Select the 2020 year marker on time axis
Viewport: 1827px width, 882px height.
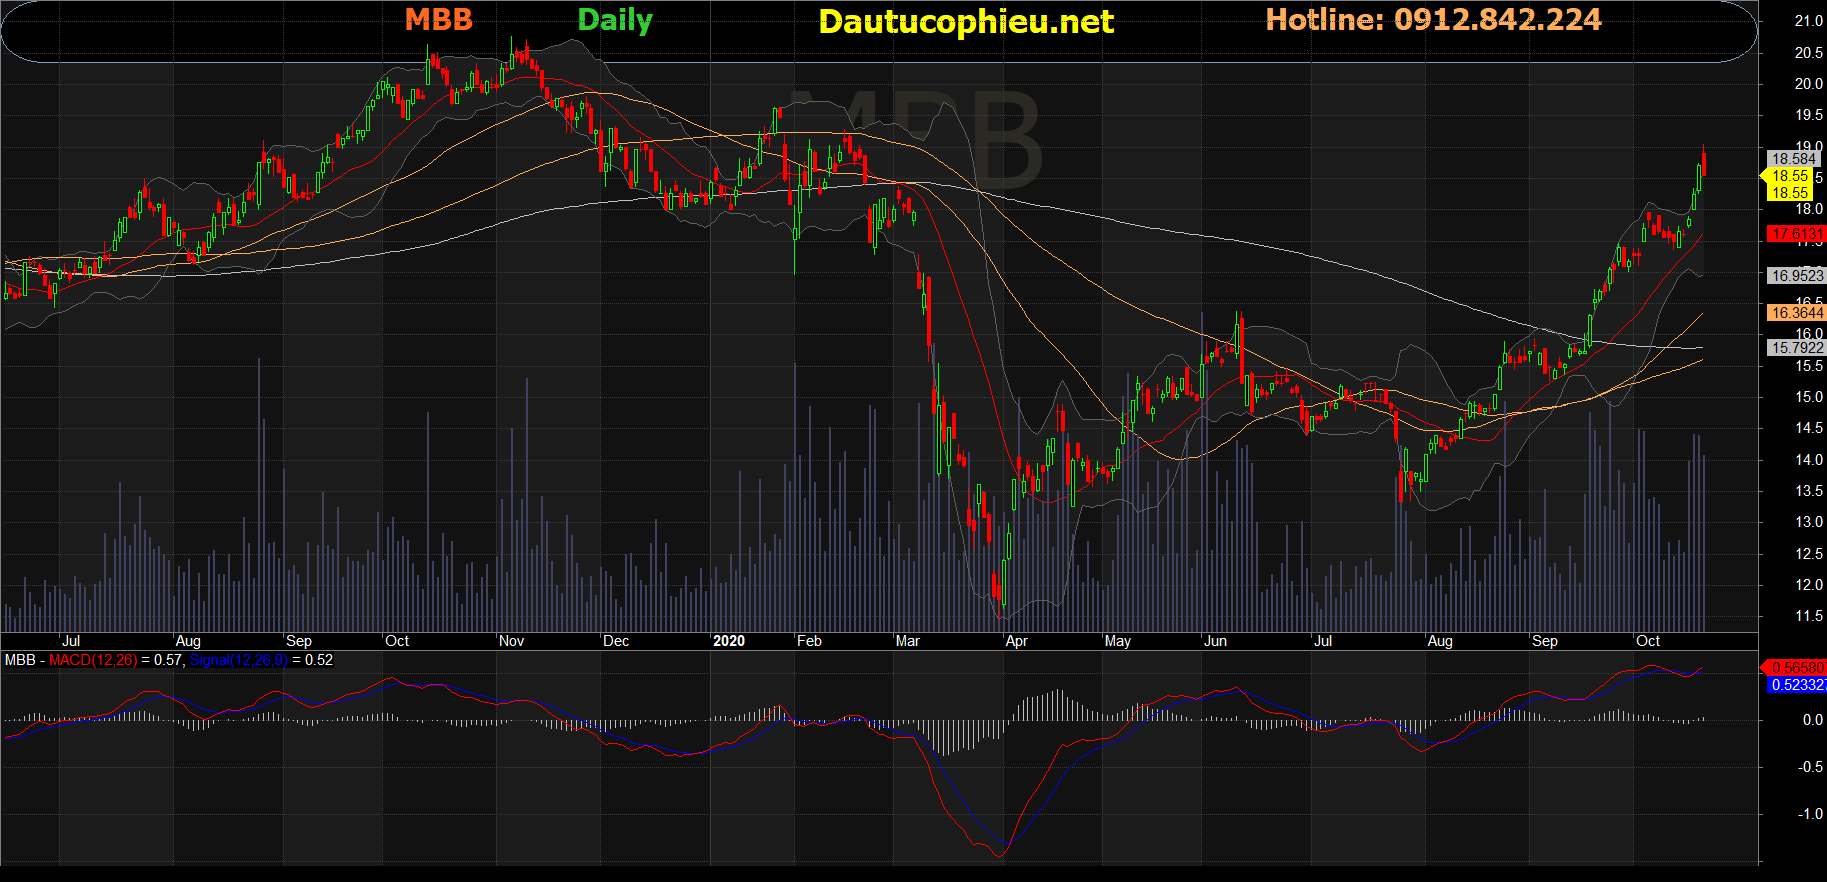(x=729, y=641)
